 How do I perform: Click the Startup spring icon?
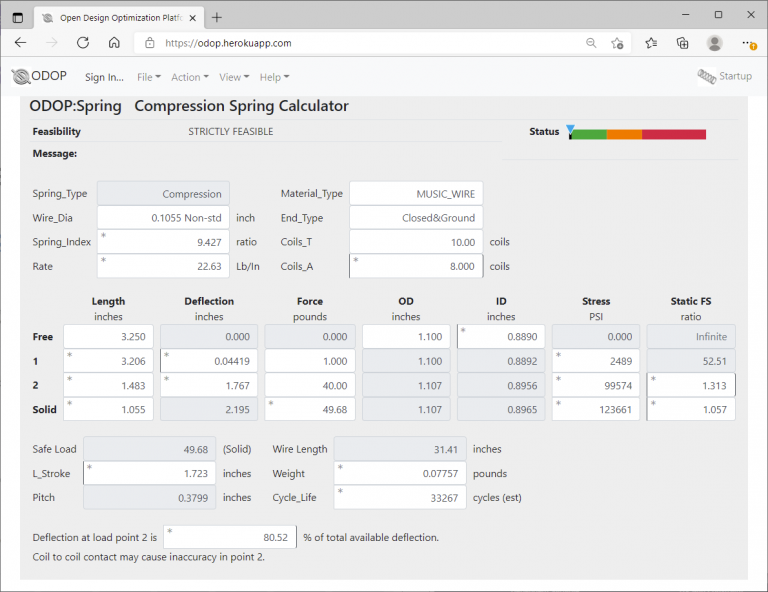(706, 76)
